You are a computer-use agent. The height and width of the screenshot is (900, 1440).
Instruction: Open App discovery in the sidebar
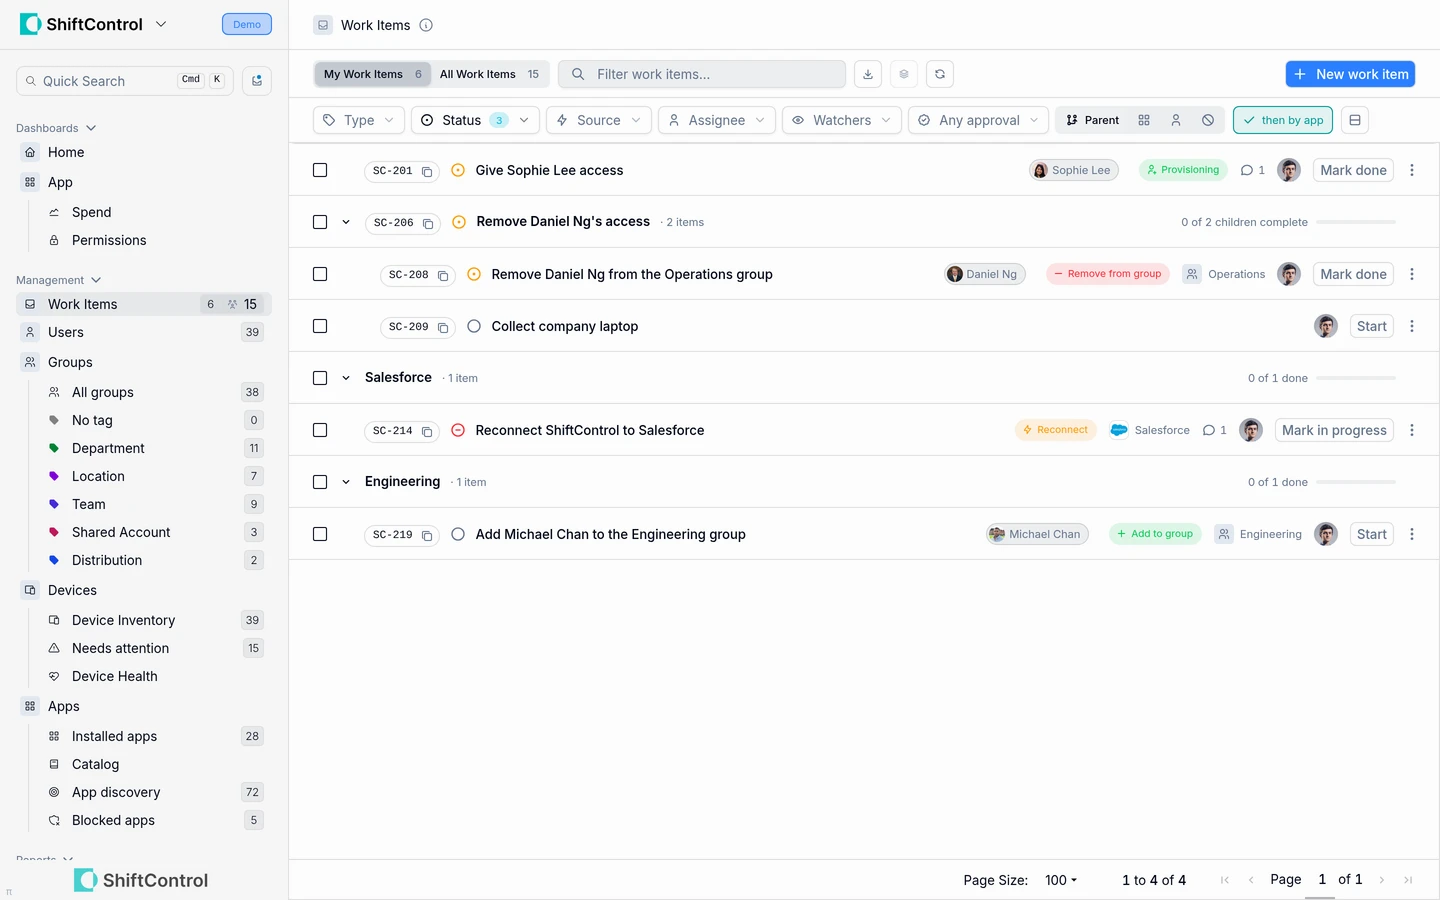[116, 792]
